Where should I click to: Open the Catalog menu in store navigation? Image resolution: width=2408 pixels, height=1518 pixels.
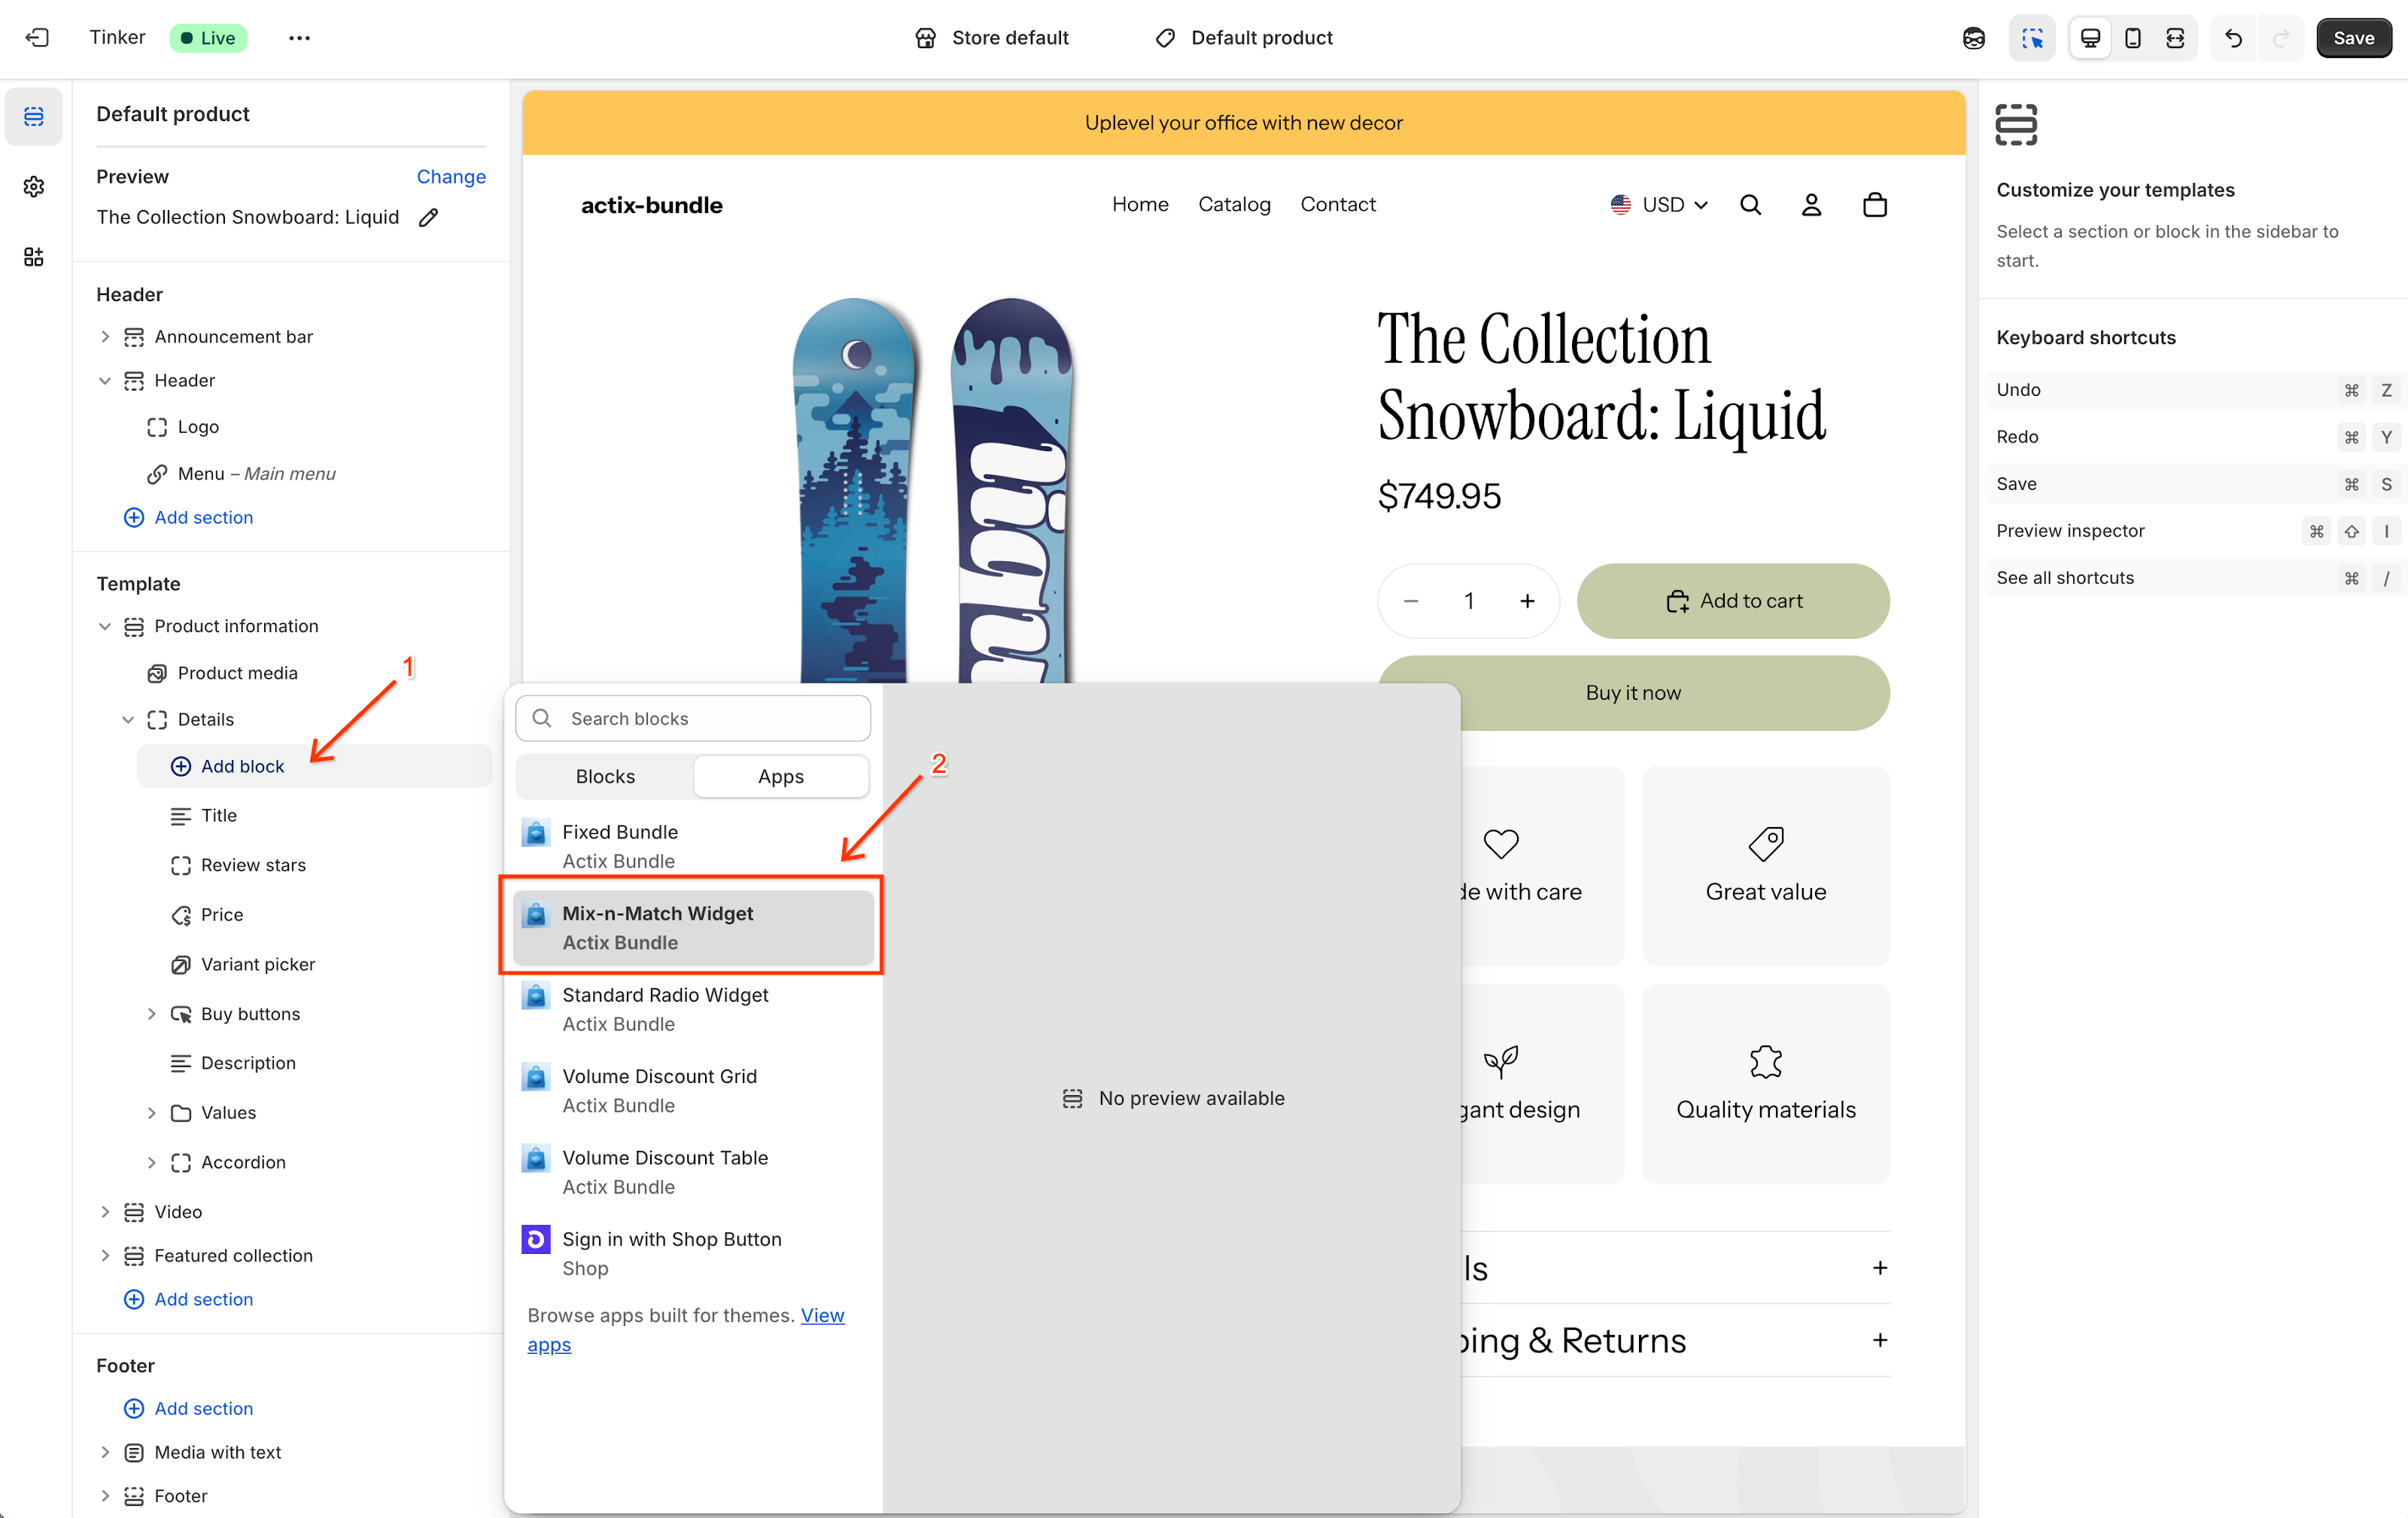[1234, 204]
